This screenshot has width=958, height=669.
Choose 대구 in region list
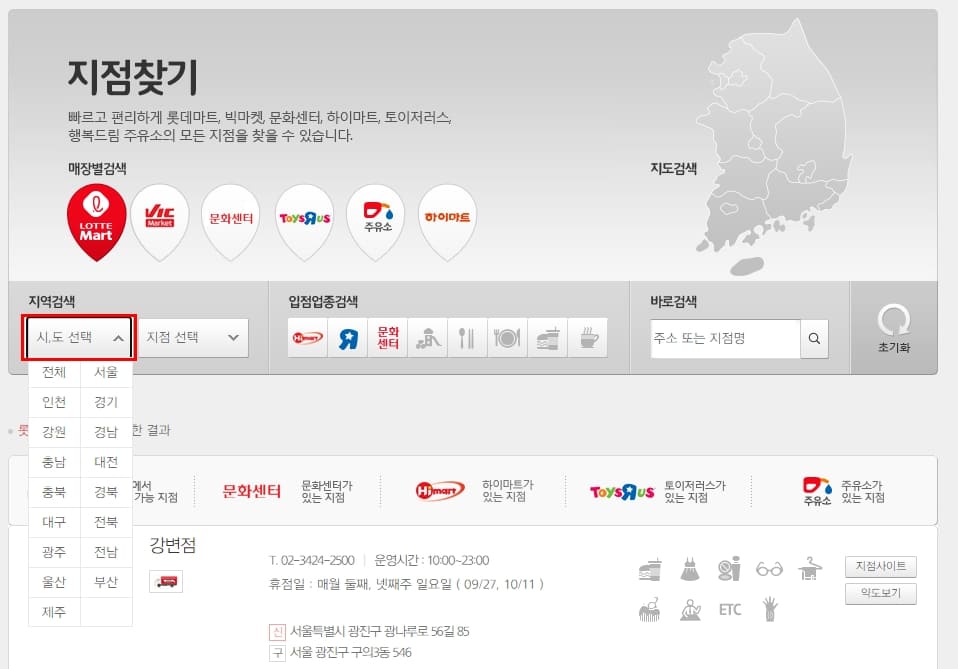coord(54,522)
